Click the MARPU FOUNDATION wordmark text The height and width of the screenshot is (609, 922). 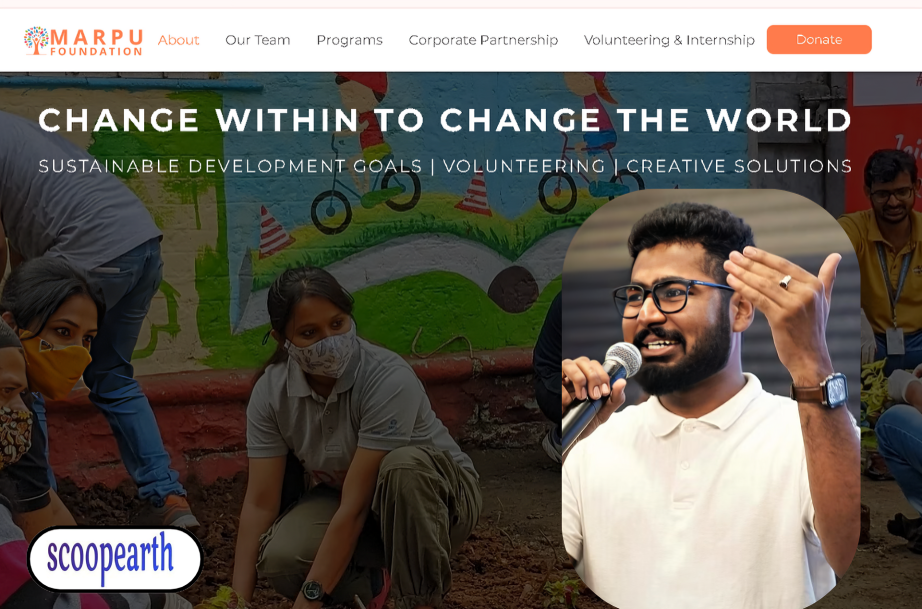(x=97, y=42)
